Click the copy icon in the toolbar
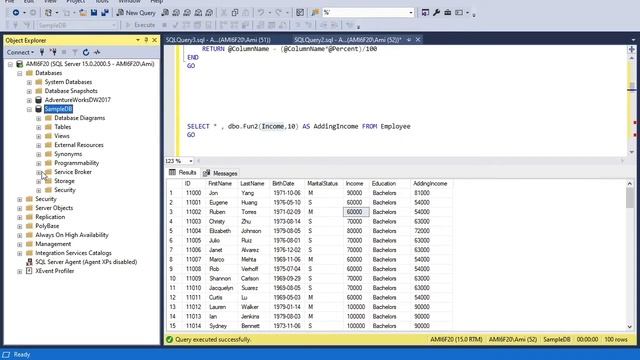The image size is (640, 360). point(235,13)
